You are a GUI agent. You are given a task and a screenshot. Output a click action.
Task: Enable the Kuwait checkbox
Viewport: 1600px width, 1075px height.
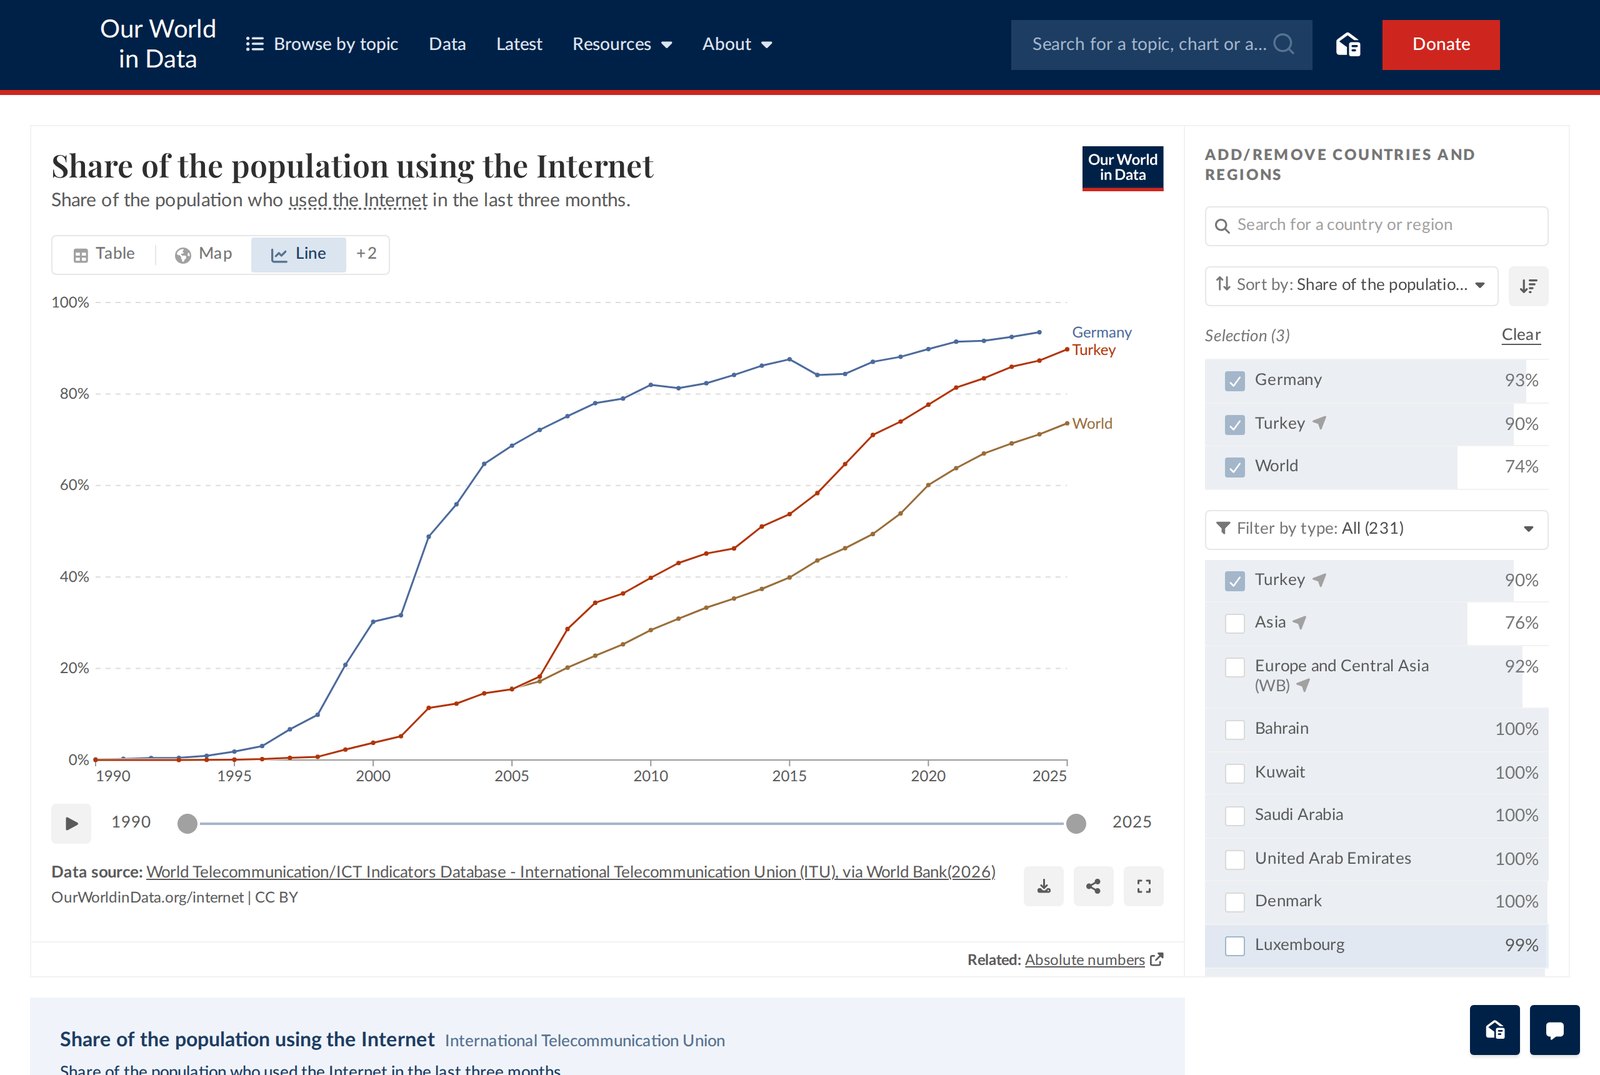coord(1235,773)
